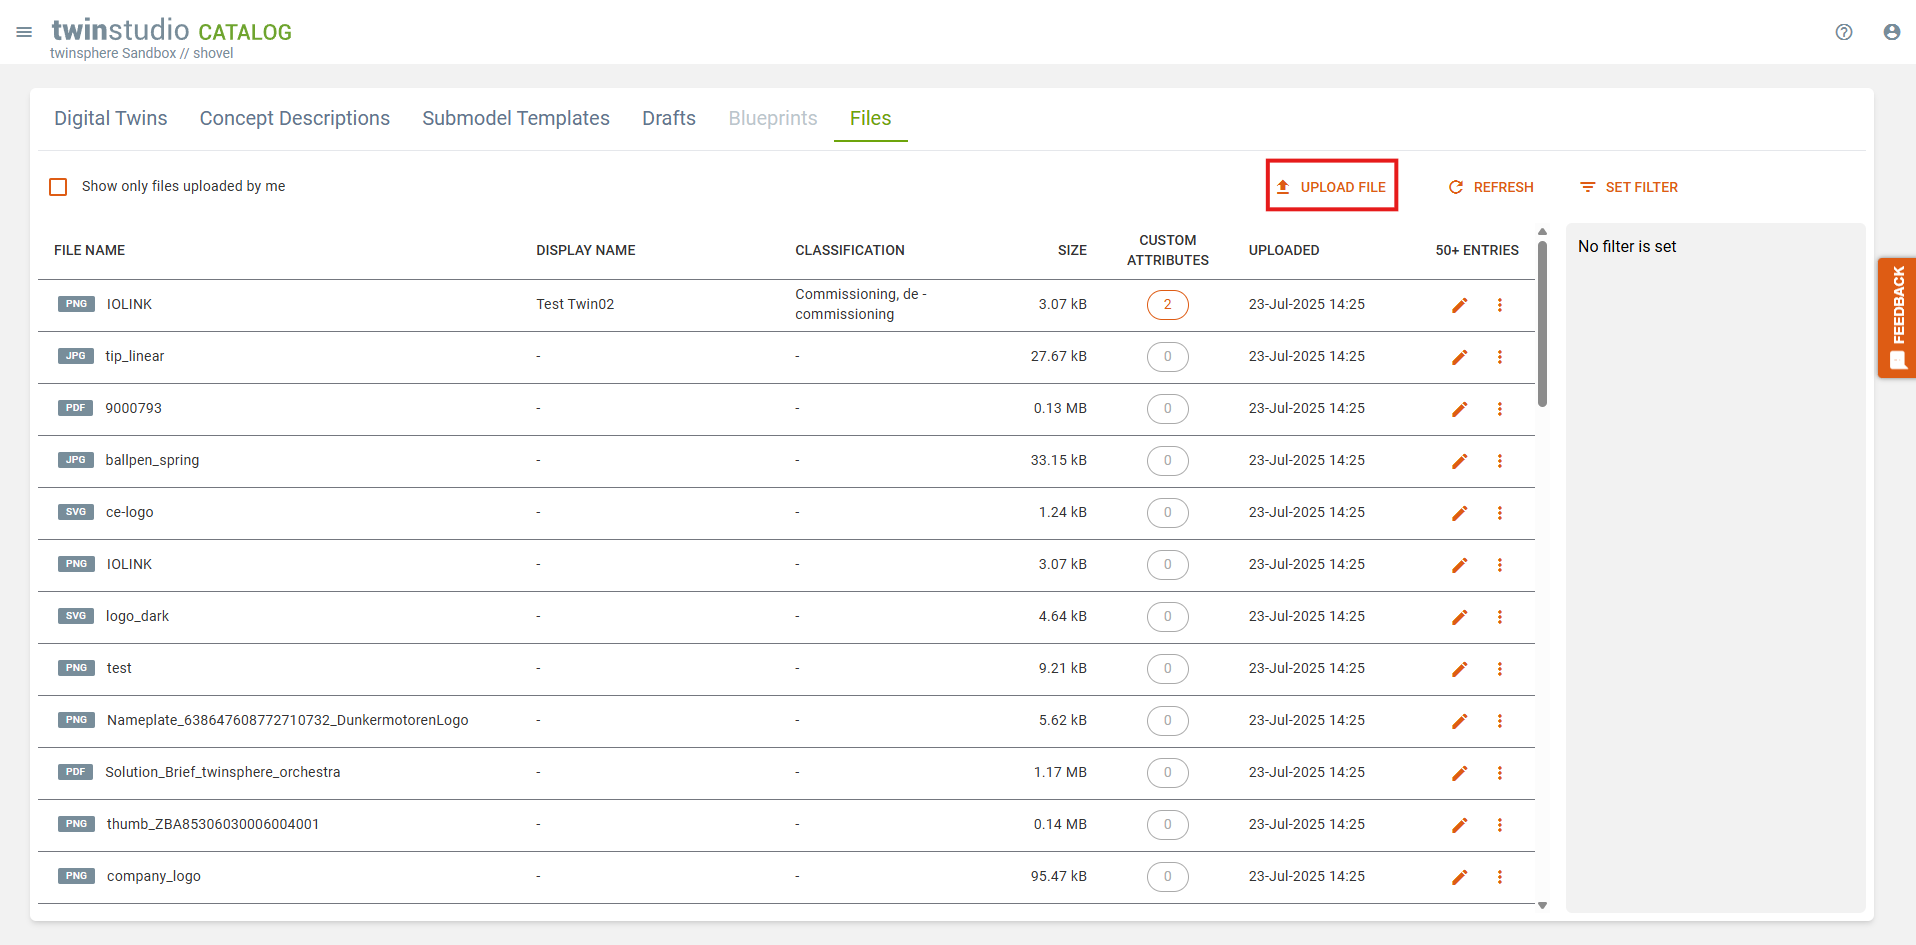Switch to the Digital Twins tab
The image size is (1916, 945).
click(111, 118)
